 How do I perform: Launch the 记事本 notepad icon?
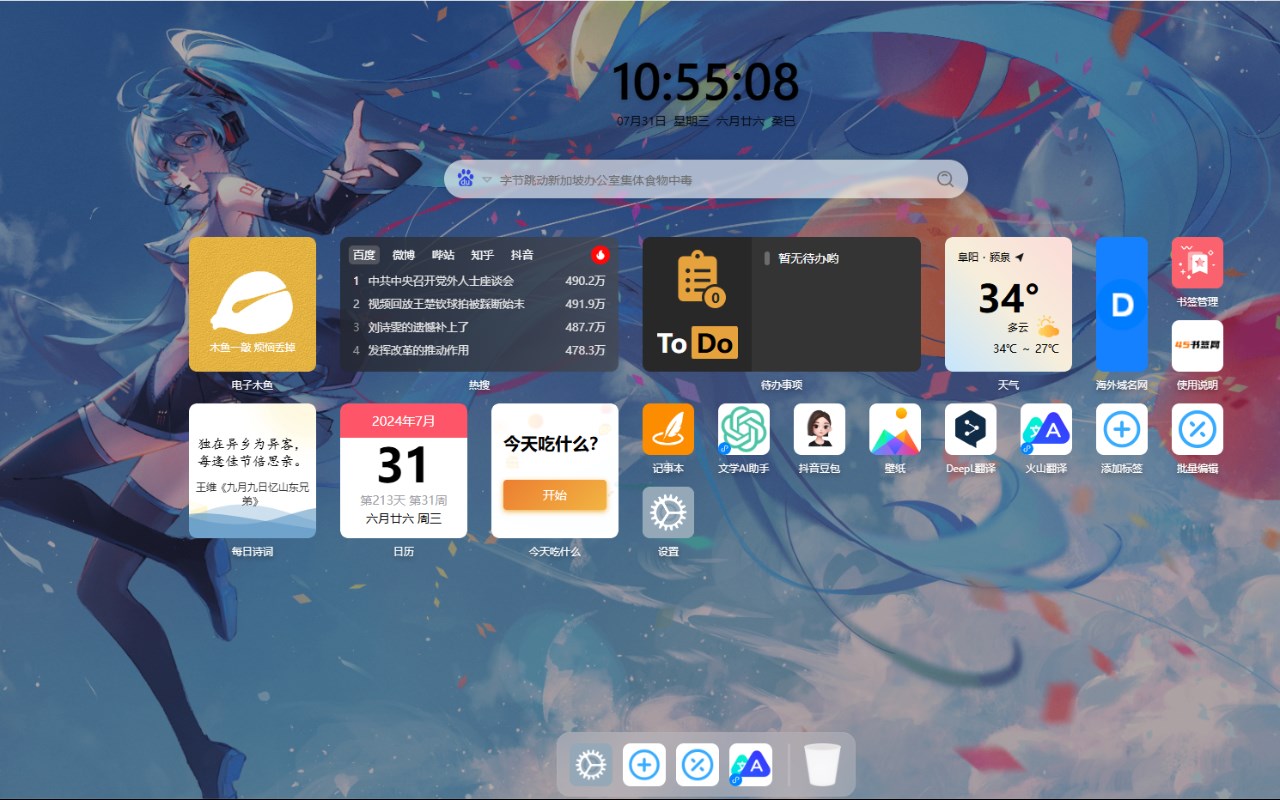pos(668,429)
